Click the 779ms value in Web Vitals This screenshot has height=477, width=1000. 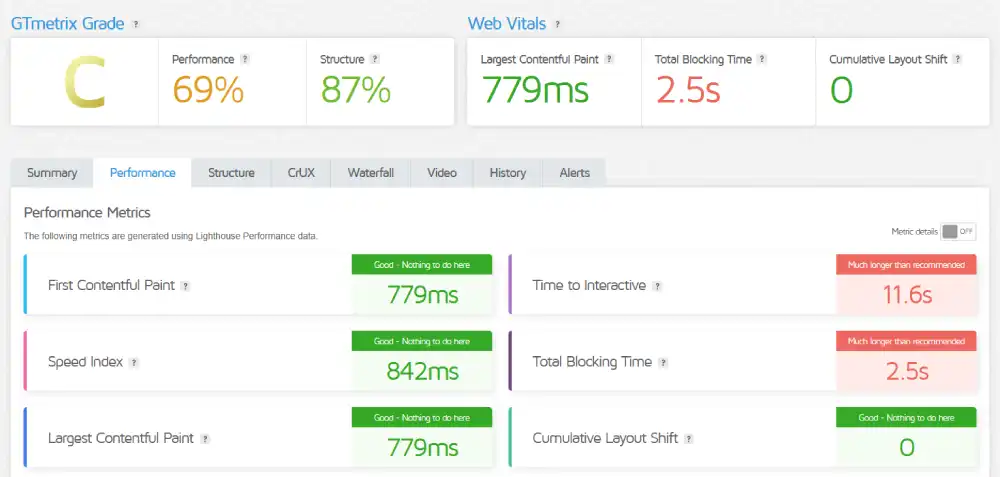point(534,89)
